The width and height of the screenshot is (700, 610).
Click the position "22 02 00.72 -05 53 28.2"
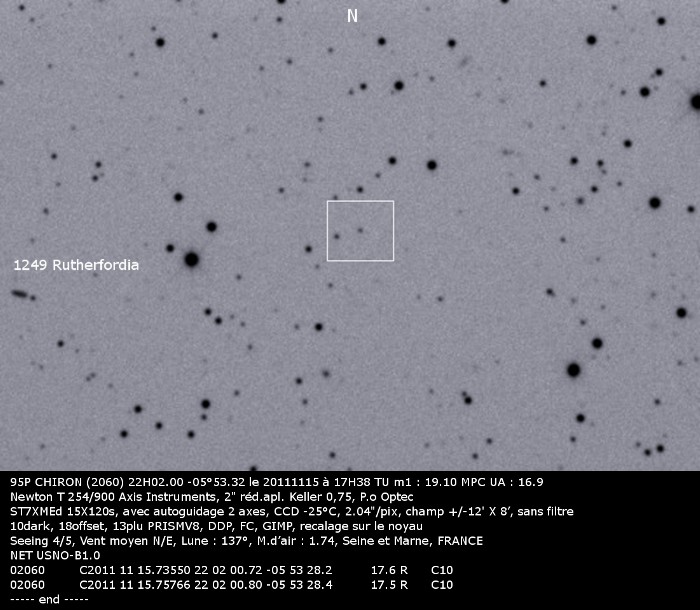point(263,570)
